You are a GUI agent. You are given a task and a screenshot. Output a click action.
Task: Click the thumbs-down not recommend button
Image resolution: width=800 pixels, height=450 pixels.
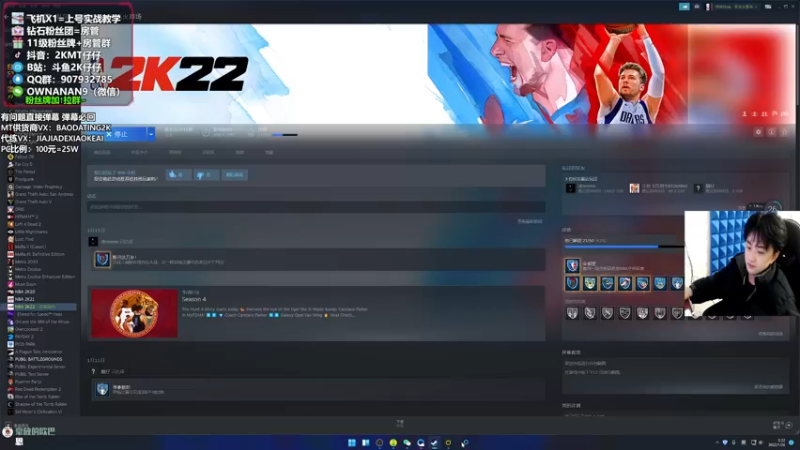click(206, 174)
